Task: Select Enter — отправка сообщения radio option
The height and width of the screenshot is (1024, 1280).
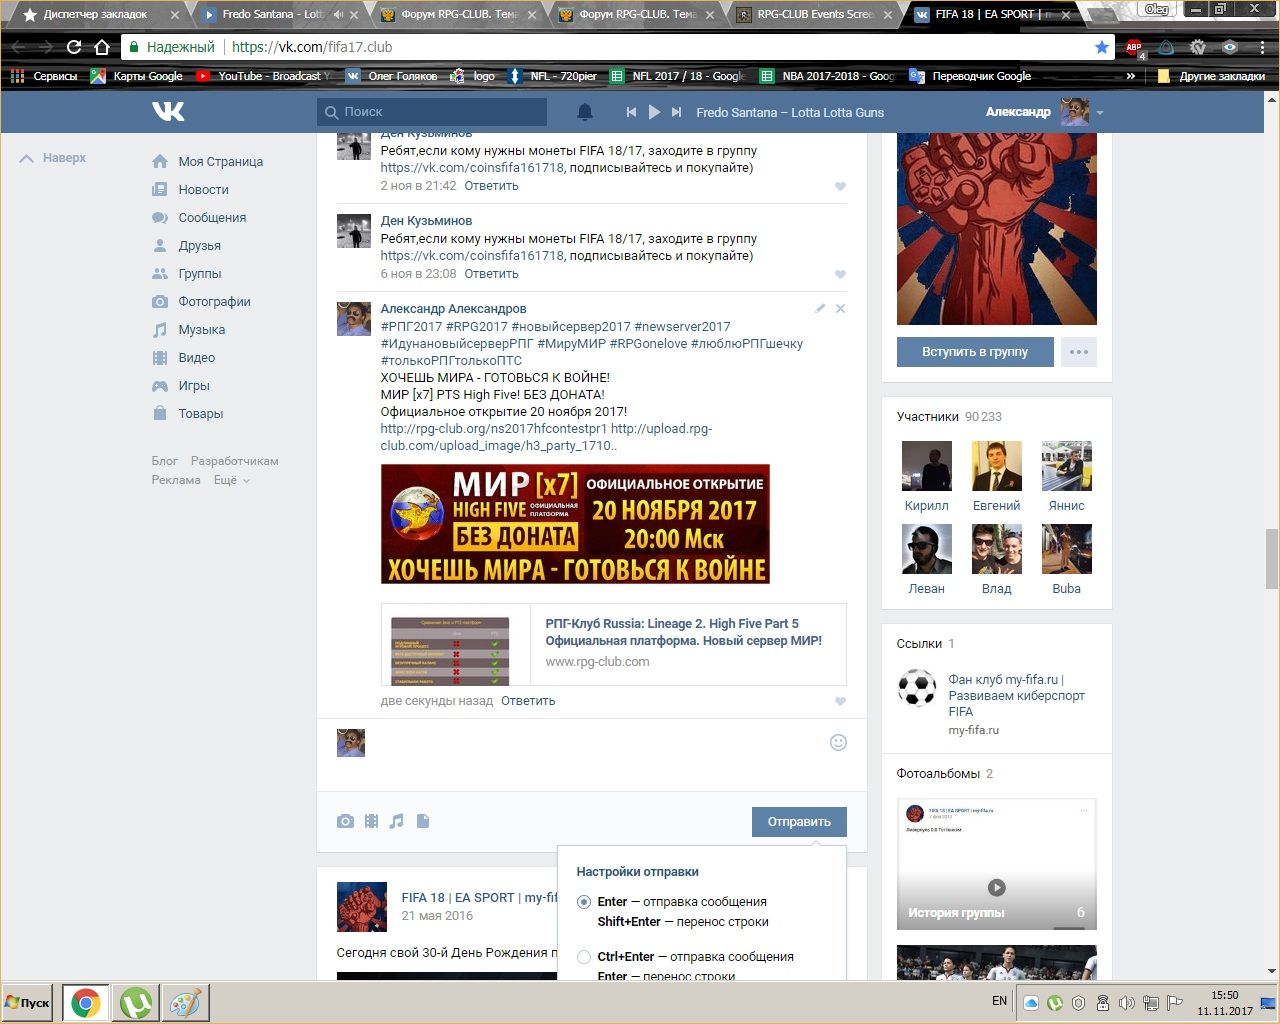Action: click(x=584, y=902)
